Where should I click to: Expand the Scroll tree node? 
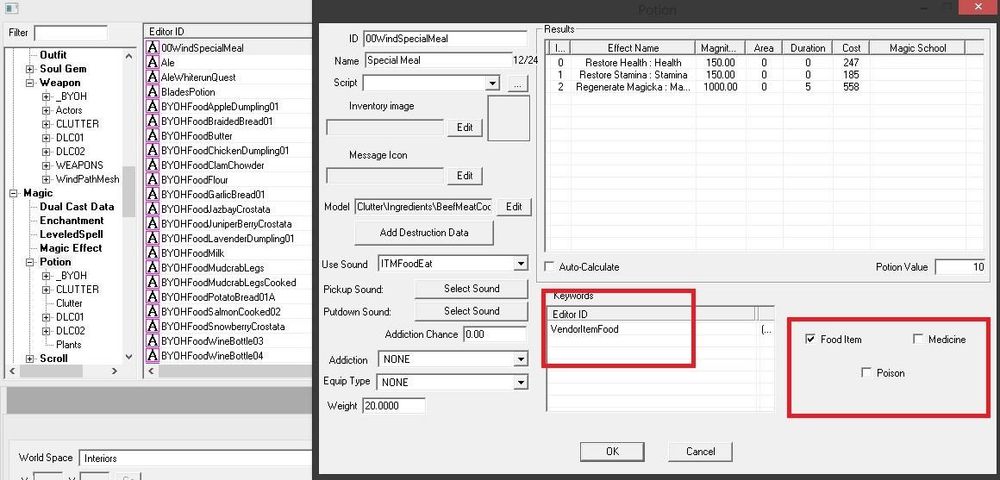(30, 359)
